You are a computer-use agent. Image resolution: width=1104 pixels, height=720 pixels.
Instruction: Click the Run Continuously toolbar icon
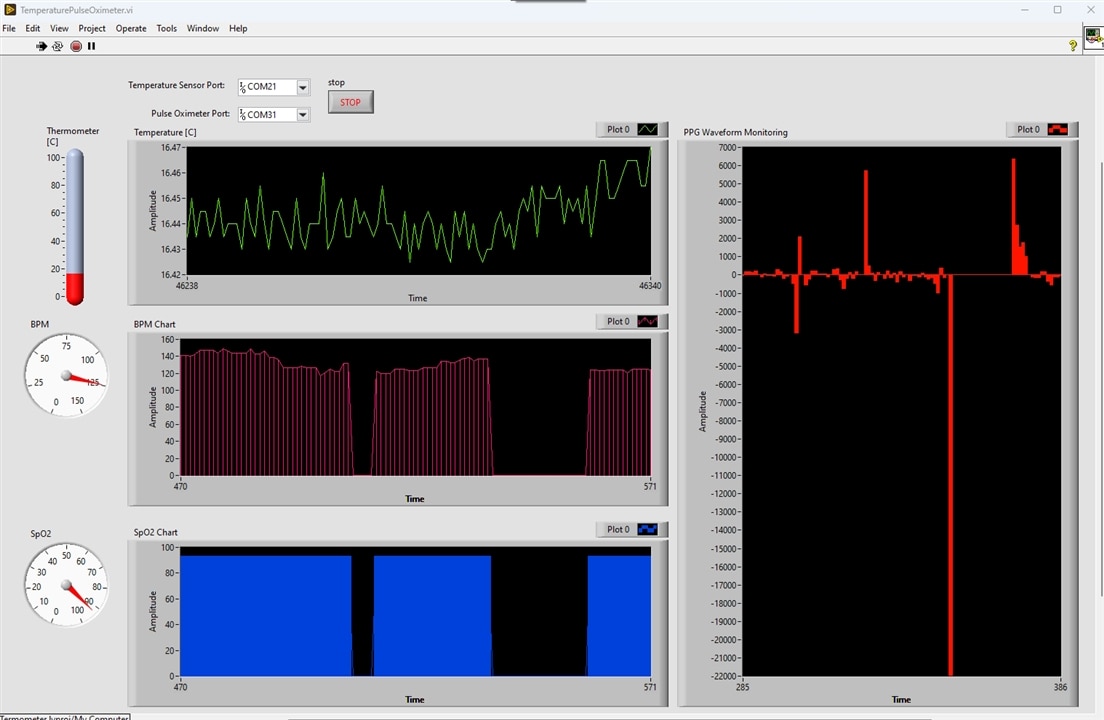[x=58, y=46]
